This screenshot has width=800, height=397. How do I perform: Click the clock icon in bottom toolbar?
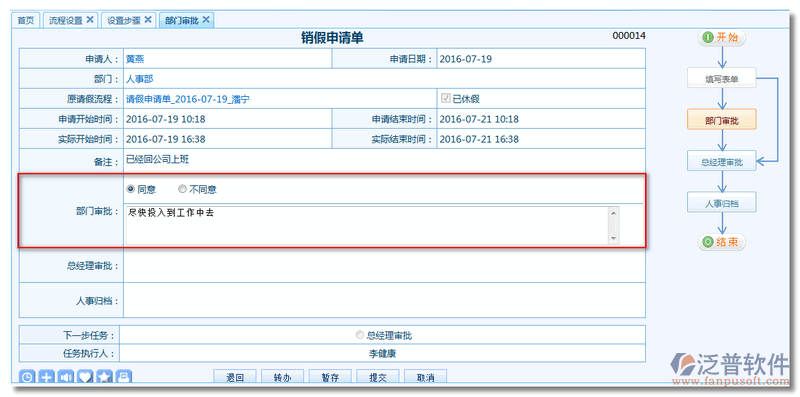27,377
